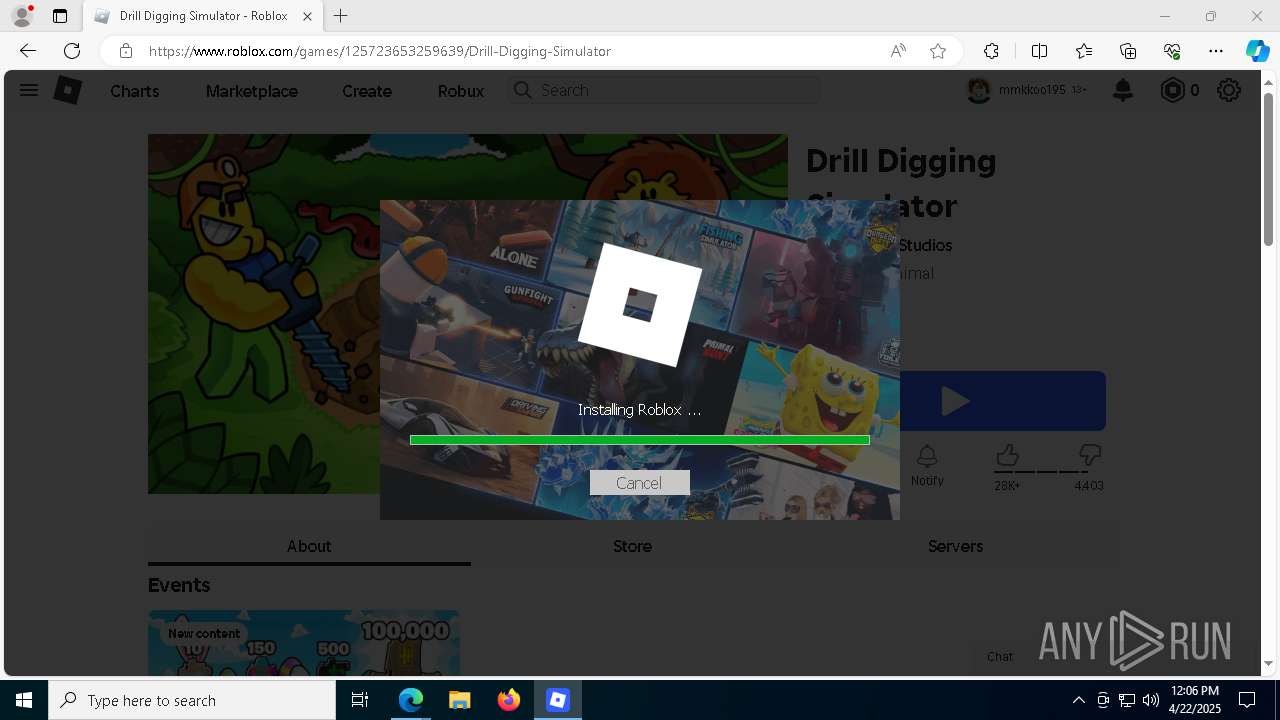This screenshot has height=720, width=1280.
Task: Open a new browser tab
Action: pyautogui.click(x=341, y=16)
